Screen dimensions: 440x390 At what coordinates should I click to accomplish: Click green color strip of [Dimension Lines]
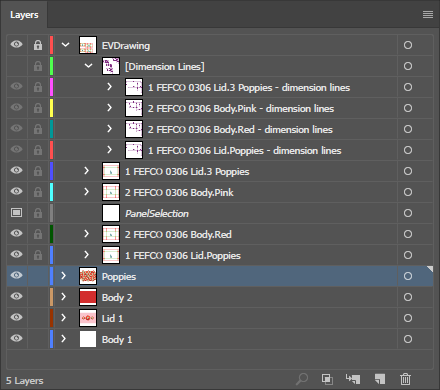coord(51,66)
